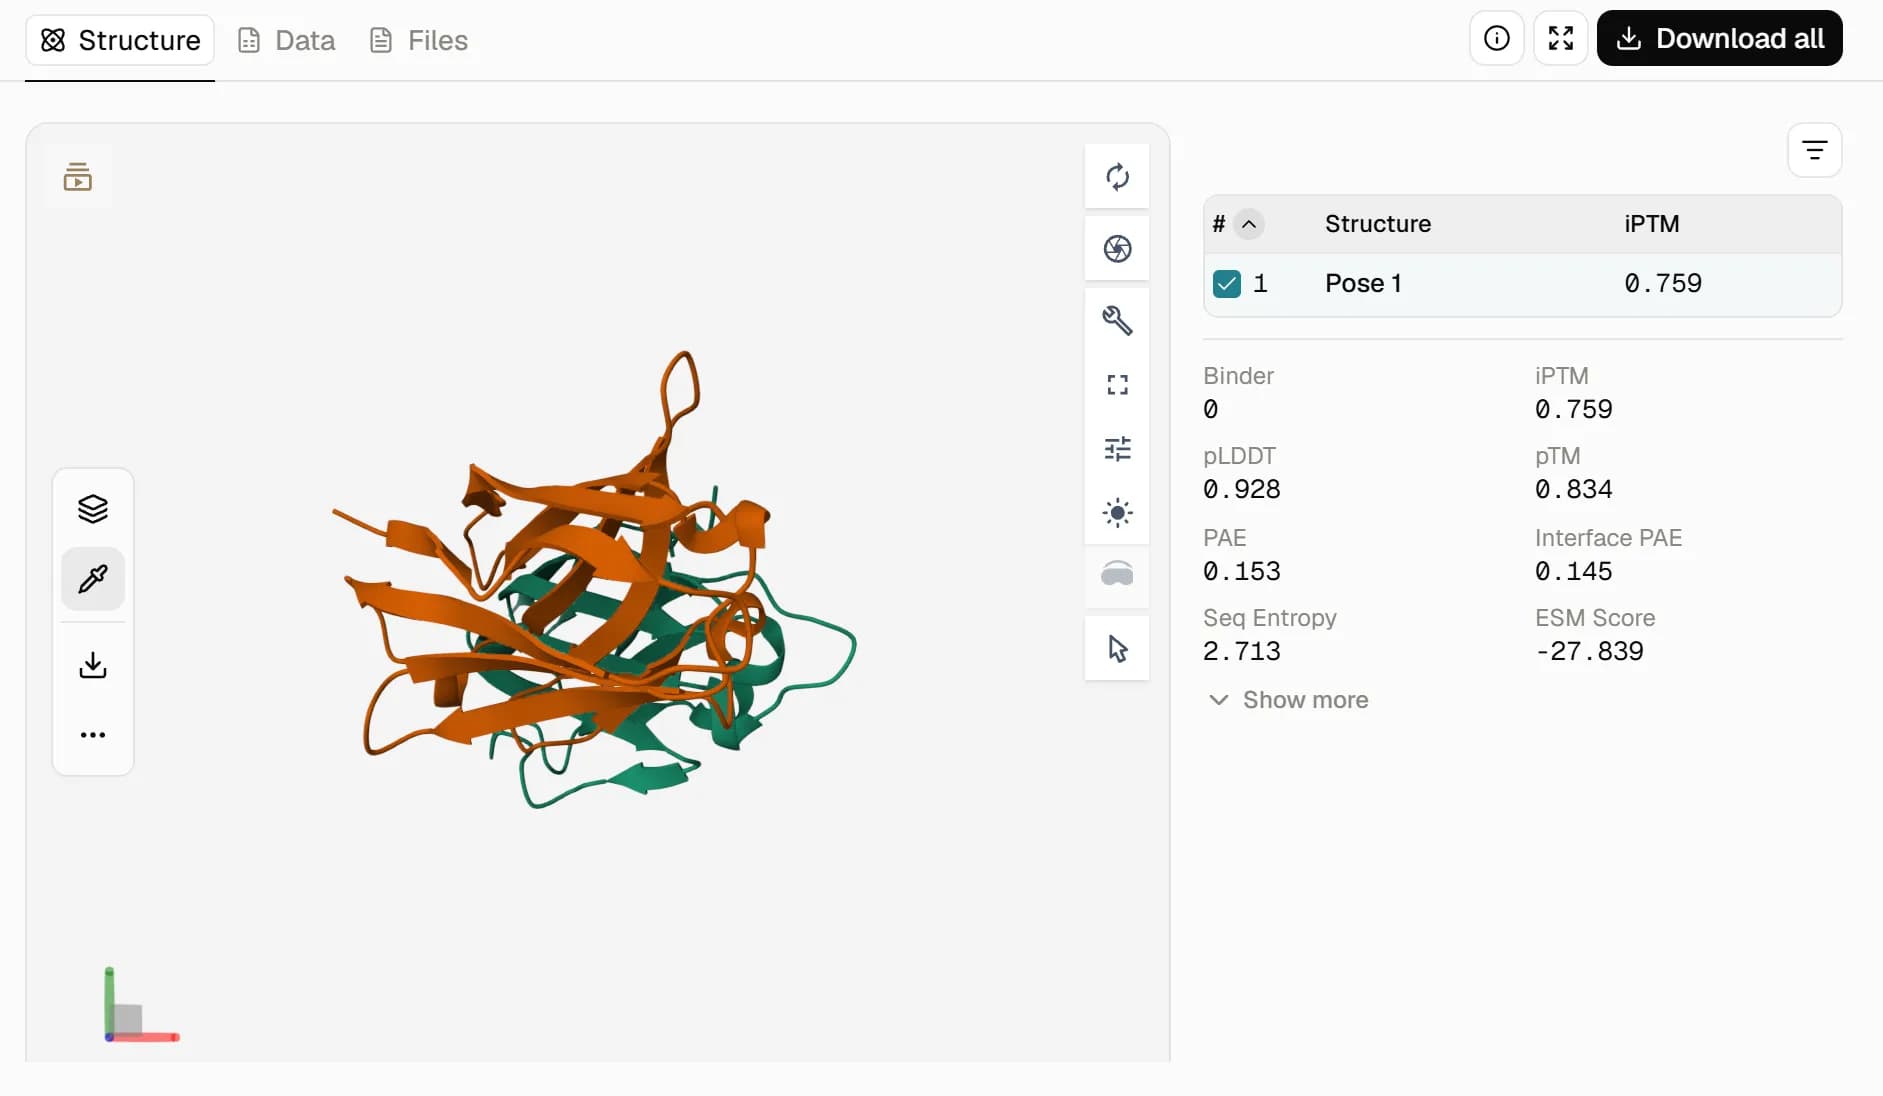Click the VR headset icon
This screenshot has width=1883, height=1096.
click(1117, 575)
